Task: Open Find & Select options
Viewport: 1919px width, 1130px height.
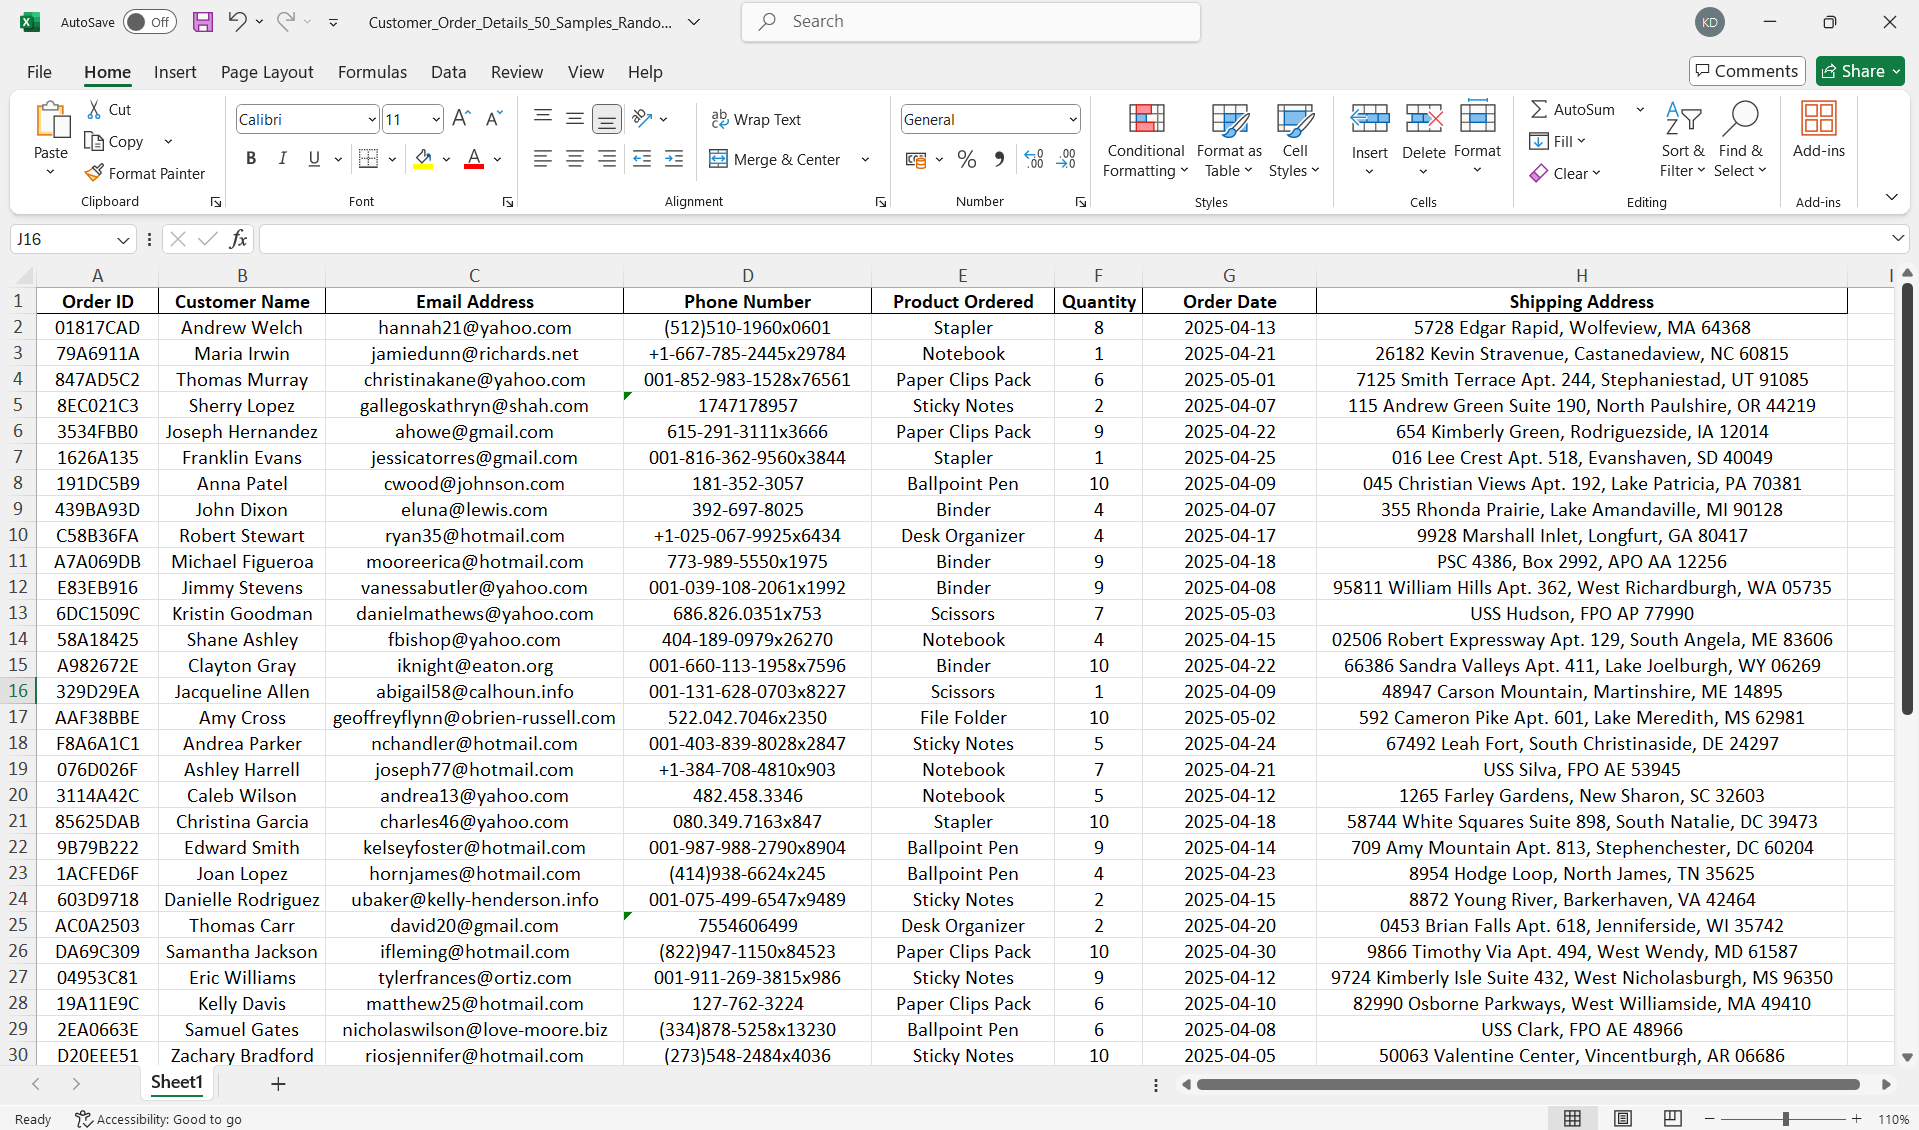Action: coord(1740,140)
